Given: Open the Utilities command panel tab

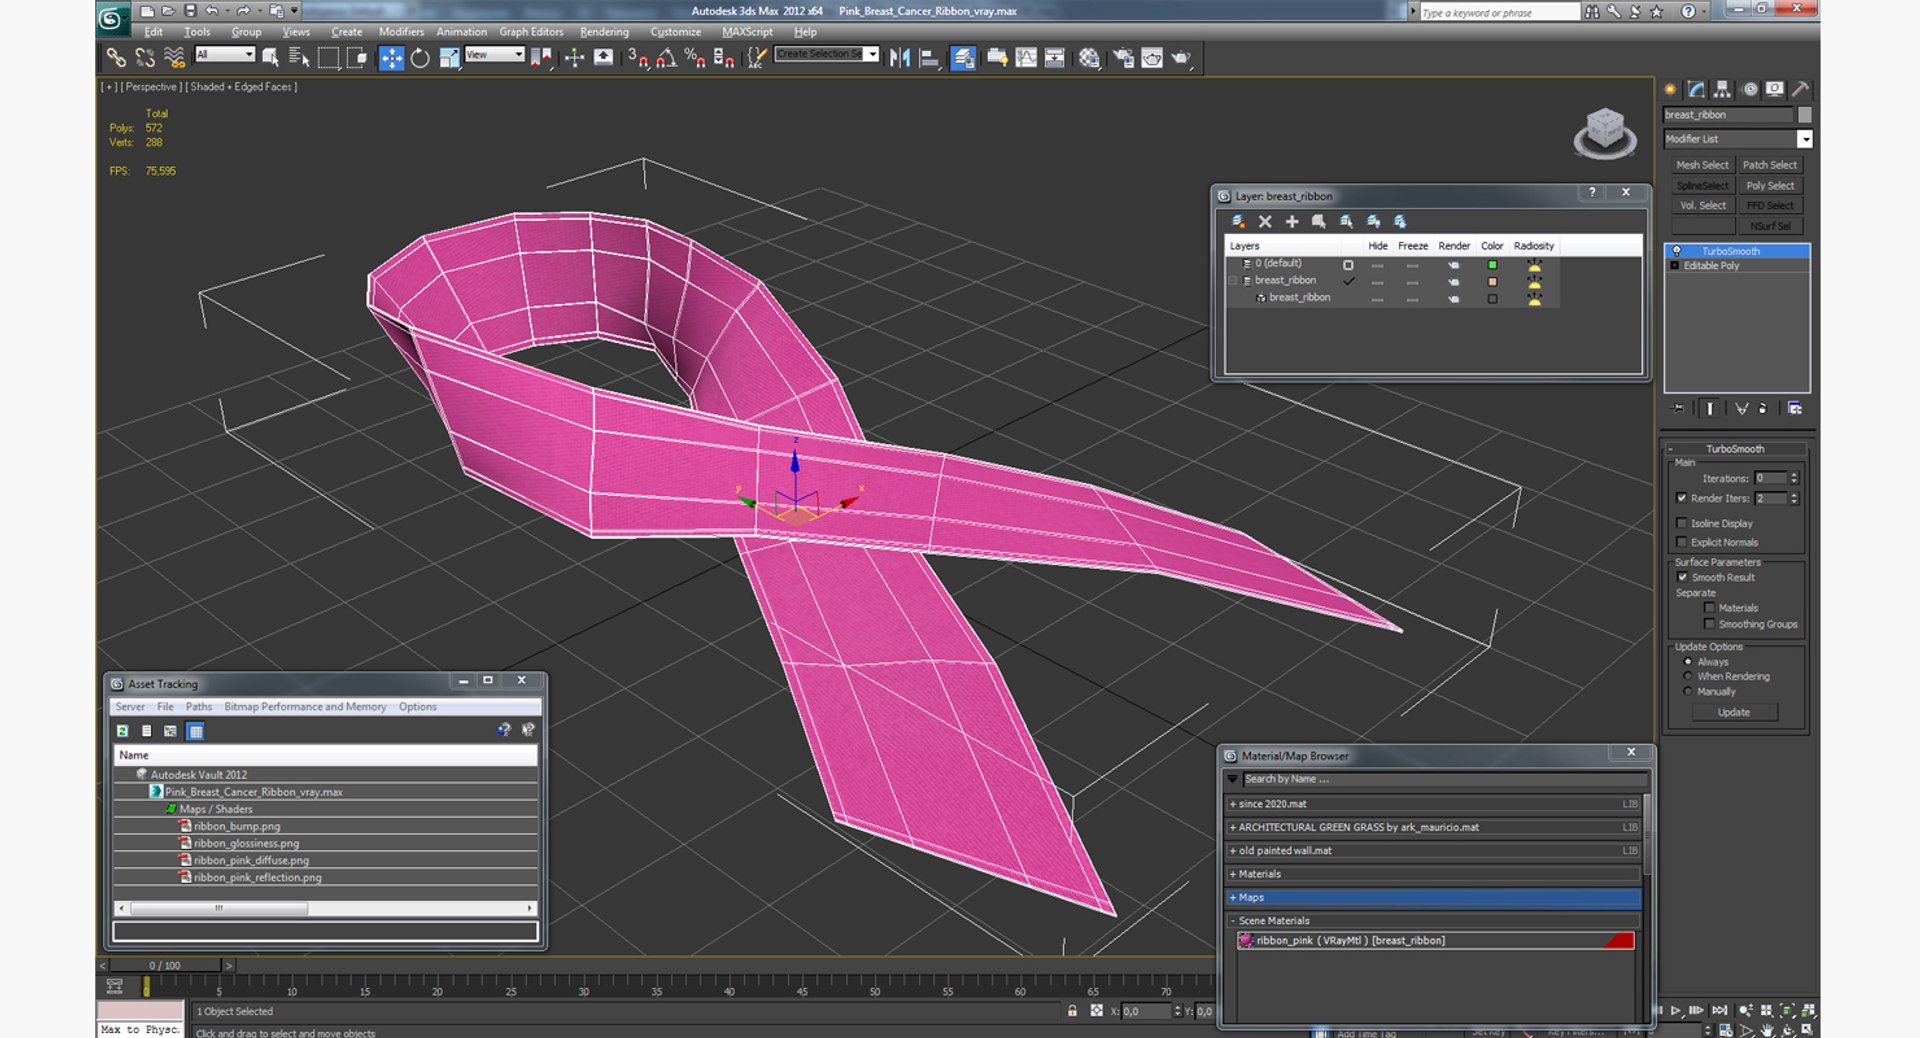Looking at the screenshot, I should click(1800, 89).
